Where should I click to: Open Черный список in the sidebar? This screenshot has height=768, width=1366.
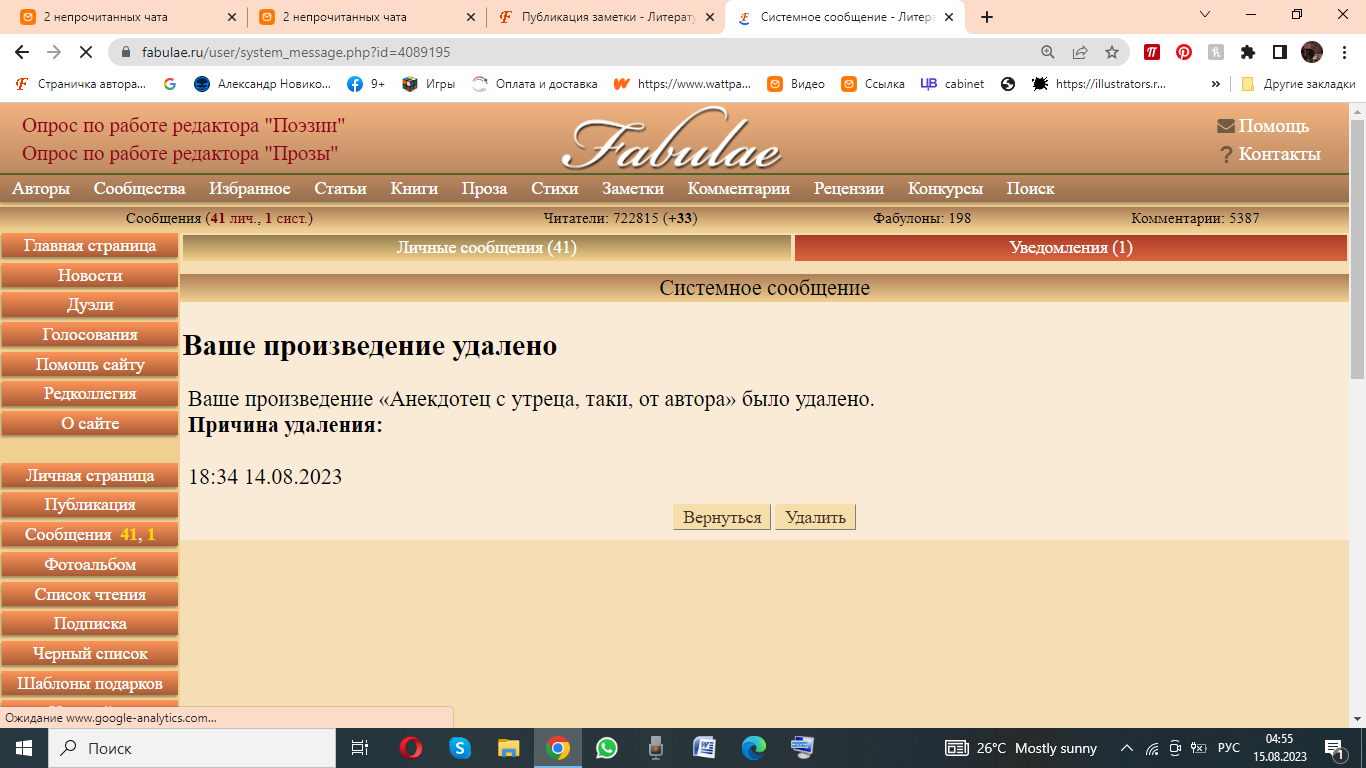coord(90,654)
